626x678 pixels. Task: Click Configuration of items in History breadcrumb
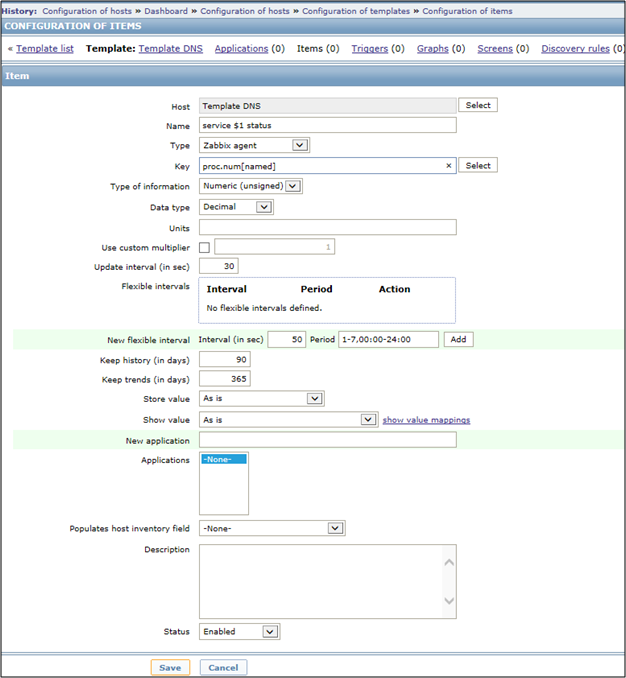tap(467, 11)
